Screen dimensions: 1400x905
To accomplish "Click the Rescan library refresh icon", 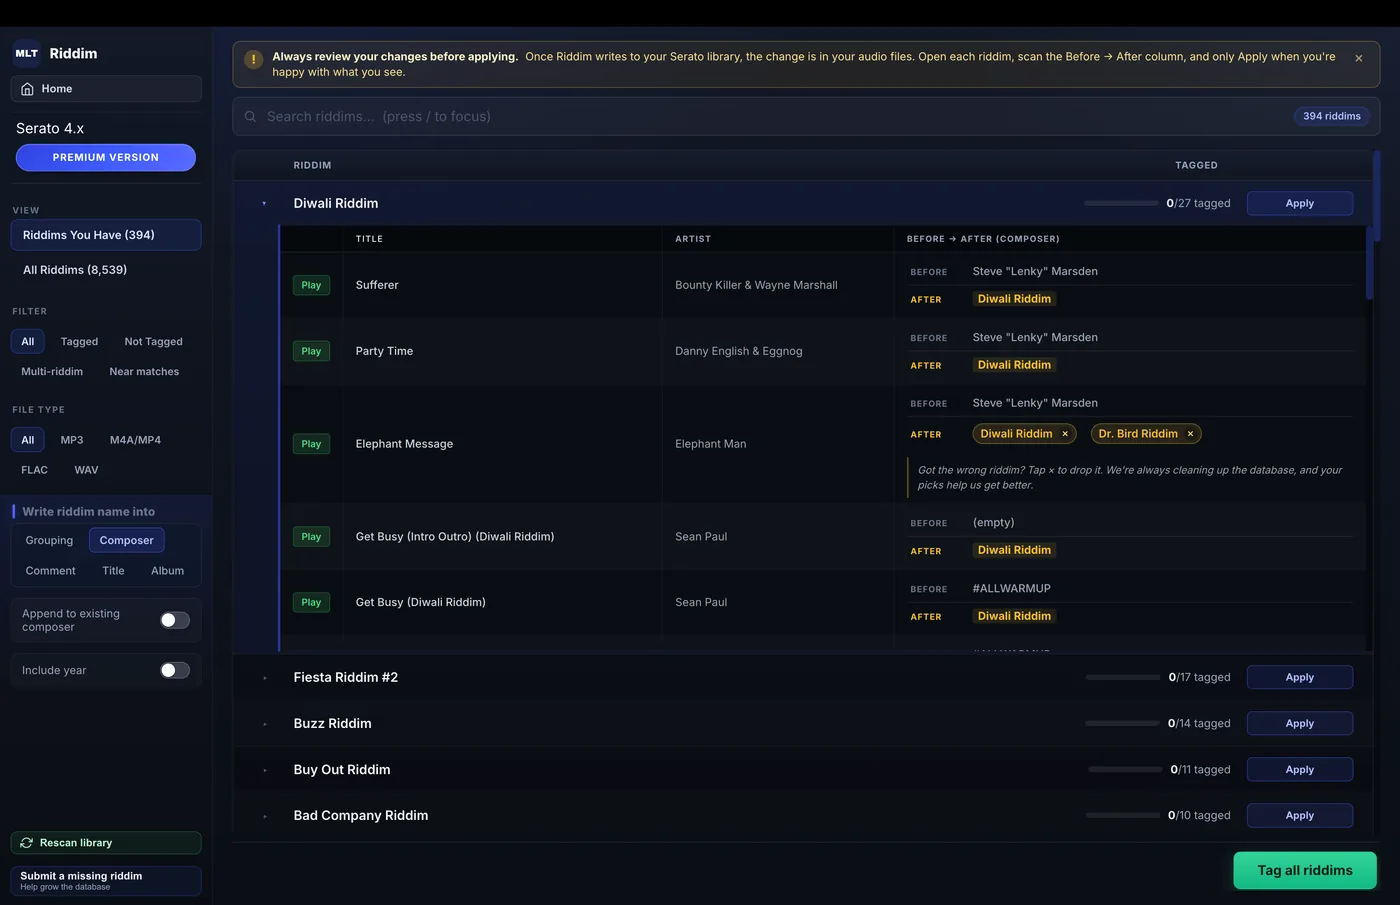I will click(27, 843).
